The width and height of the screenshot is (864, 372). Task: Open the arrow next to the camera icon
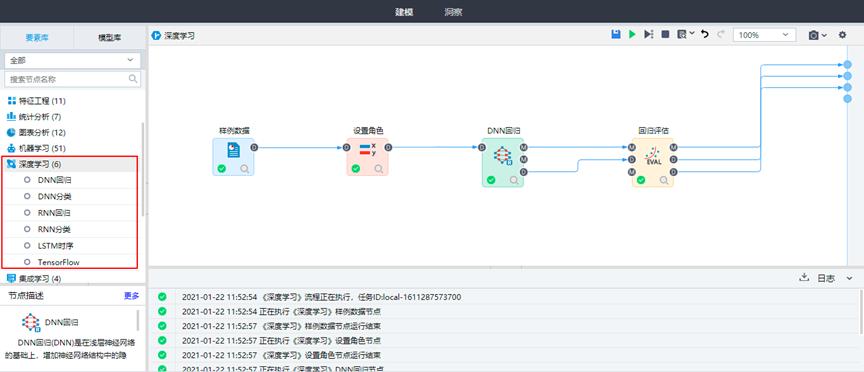tap(824, 35)
